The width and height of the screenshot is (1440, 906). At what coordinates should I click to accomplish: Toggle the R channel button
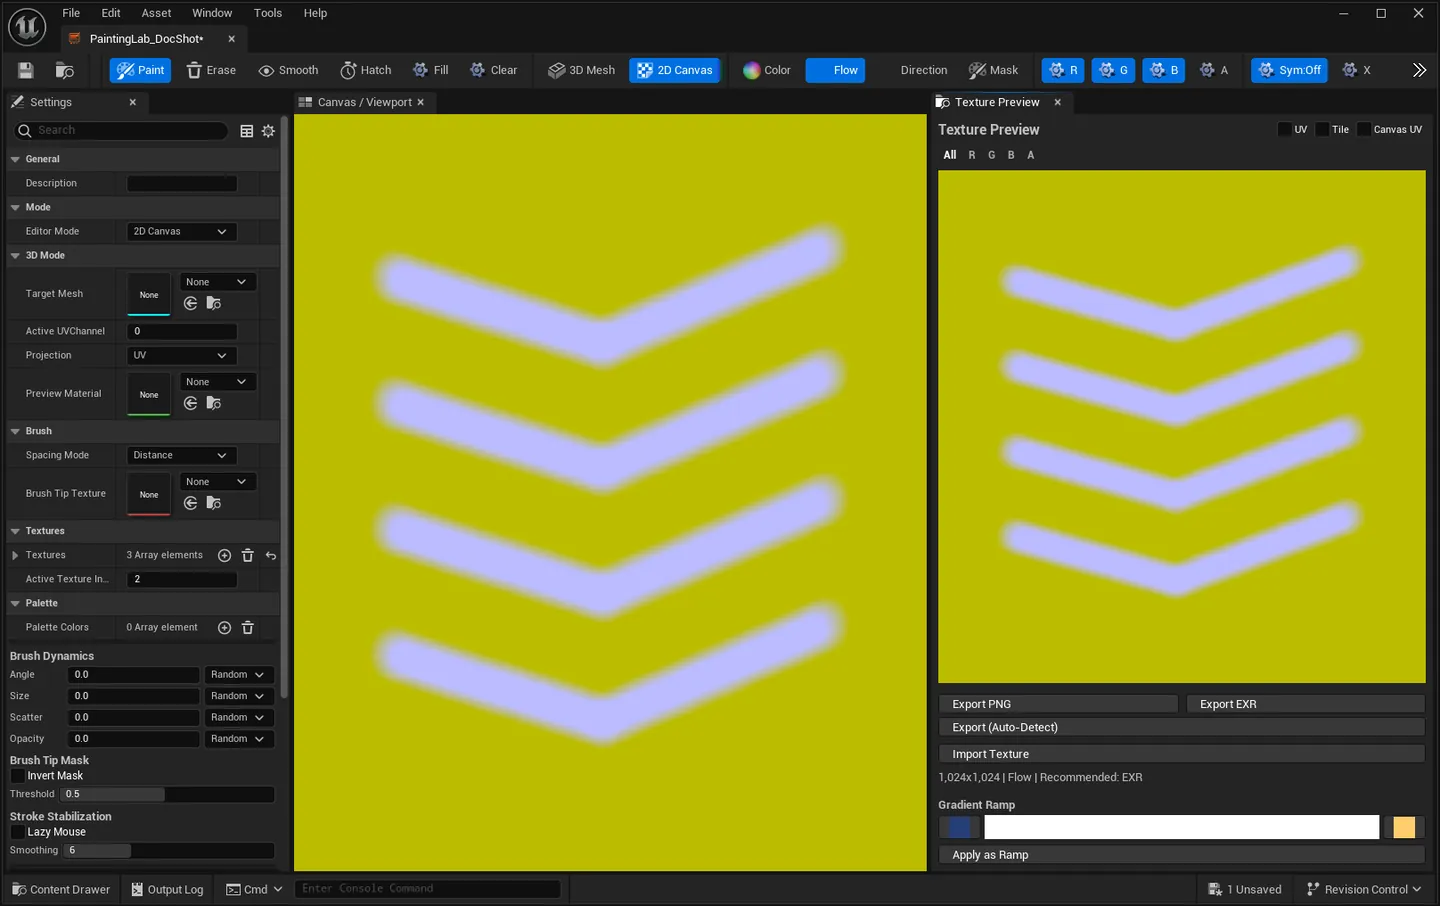(1063, 70)
